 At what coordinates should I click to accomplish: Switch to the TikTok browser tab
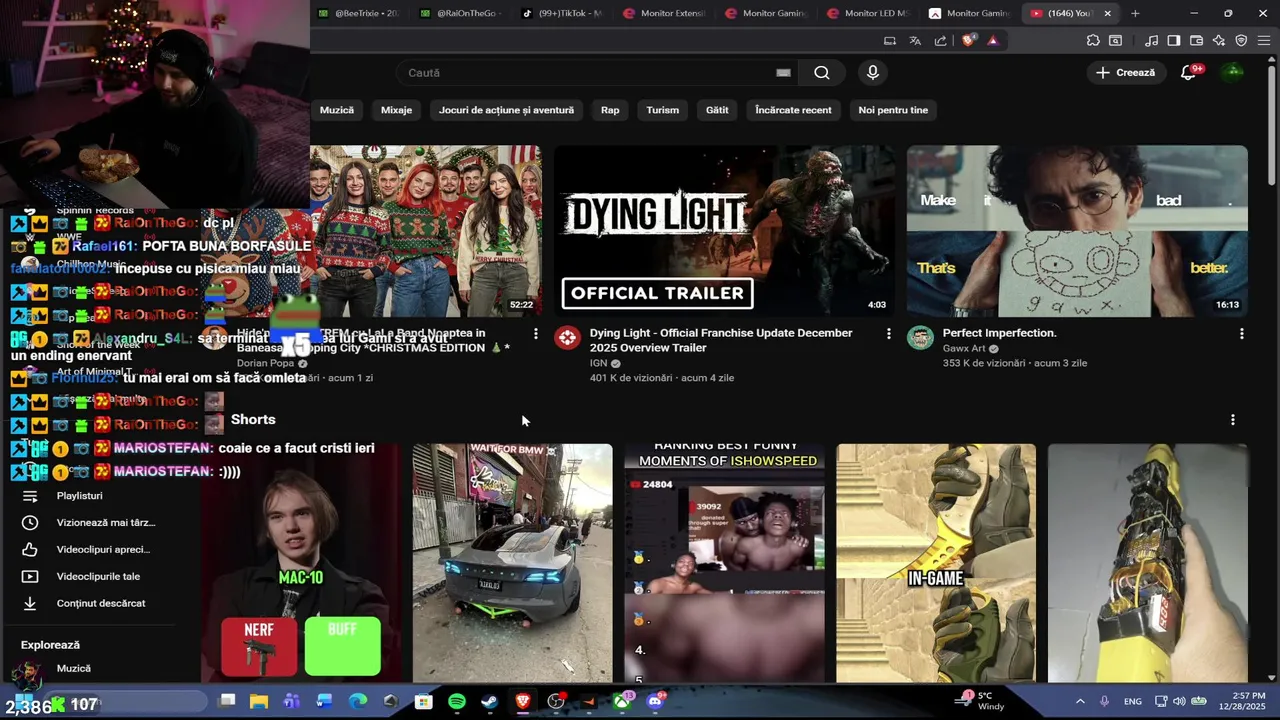(x=563, y=13)
